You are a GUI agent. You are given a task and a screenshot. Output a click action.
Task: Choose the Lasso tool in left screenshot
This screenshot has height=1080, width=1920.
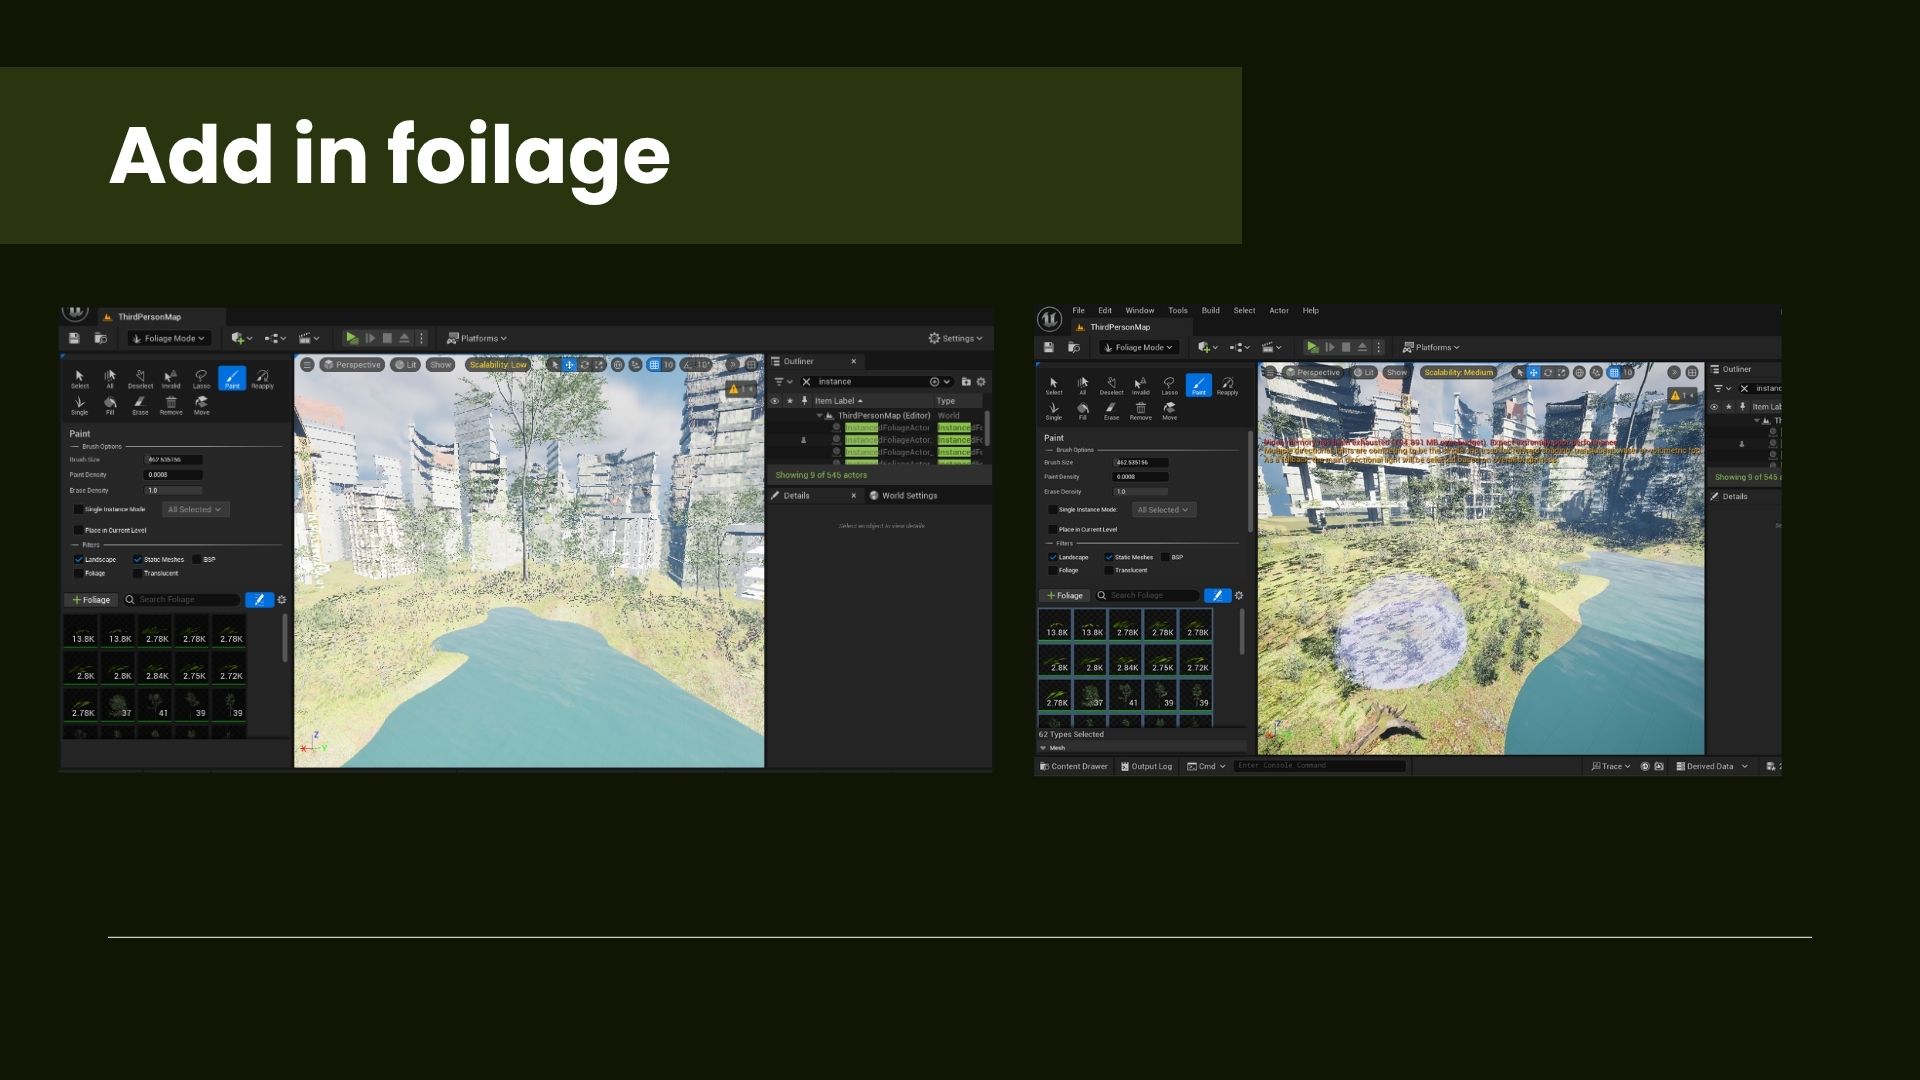click(x=201, y=378)
